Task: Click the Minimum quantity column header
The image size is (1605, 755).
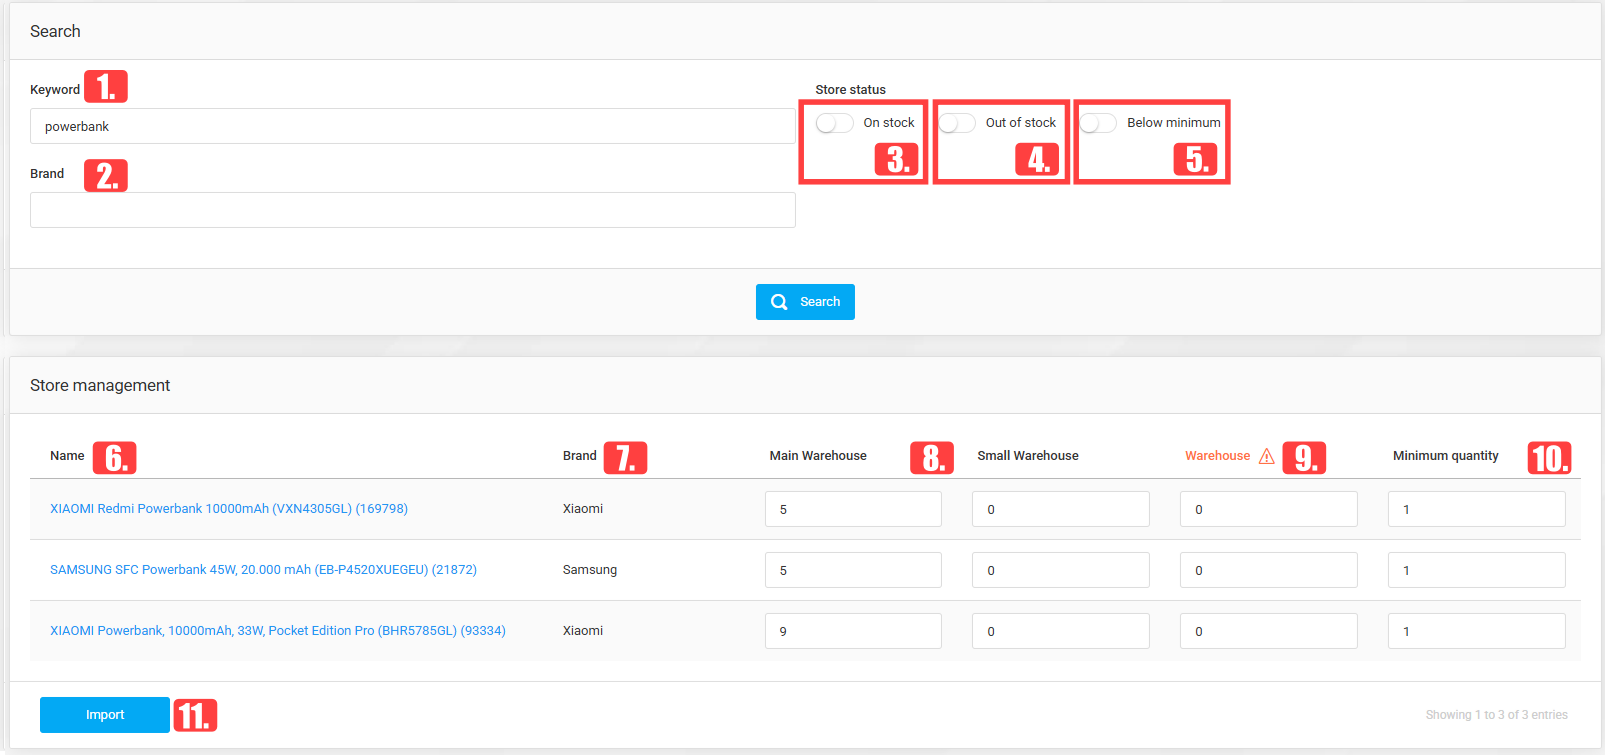Action: coord(1445,456)
